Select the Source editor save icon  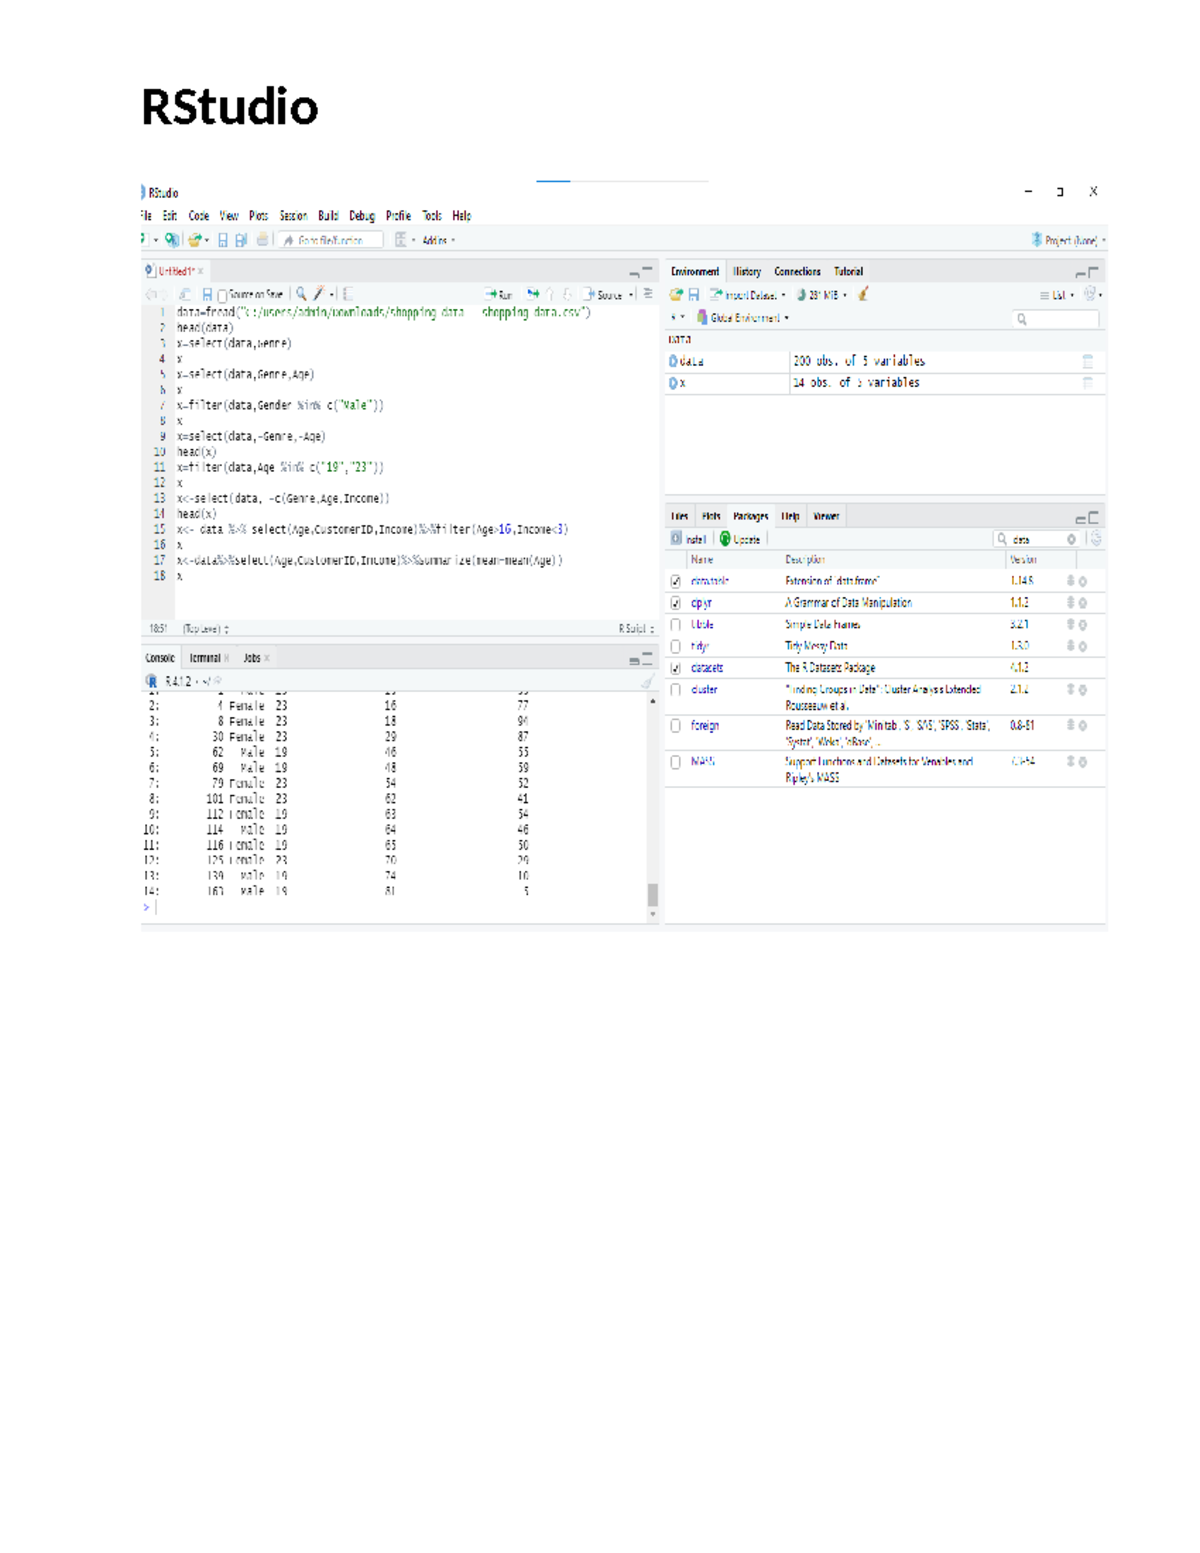tap(207, 294)
